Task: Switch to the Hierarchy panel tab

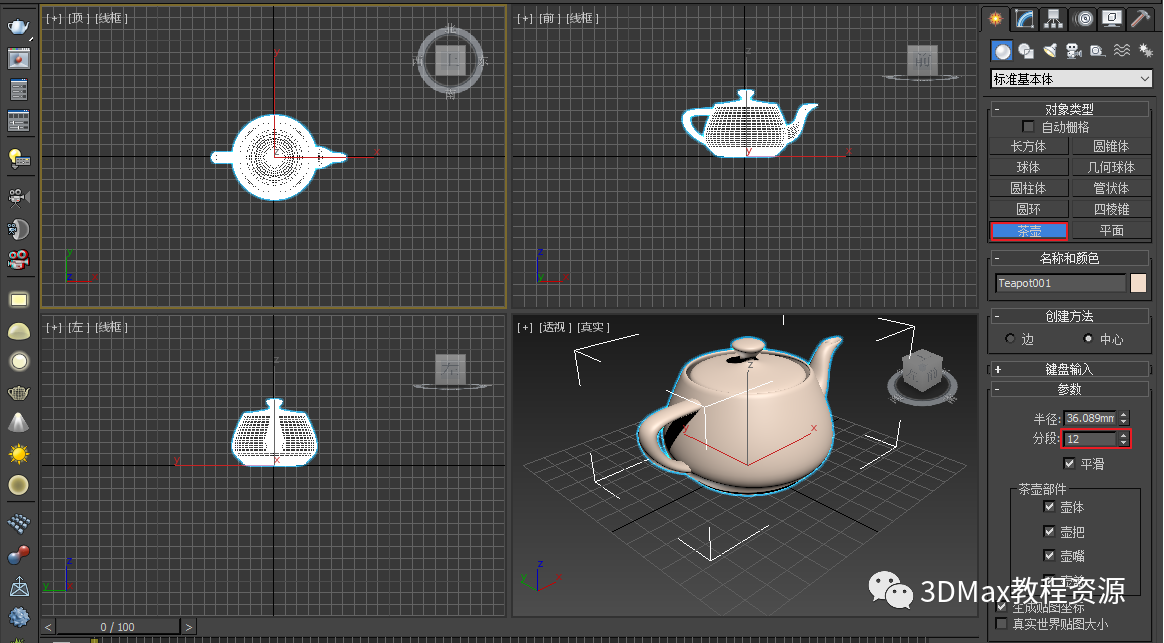Action: 1053,19
